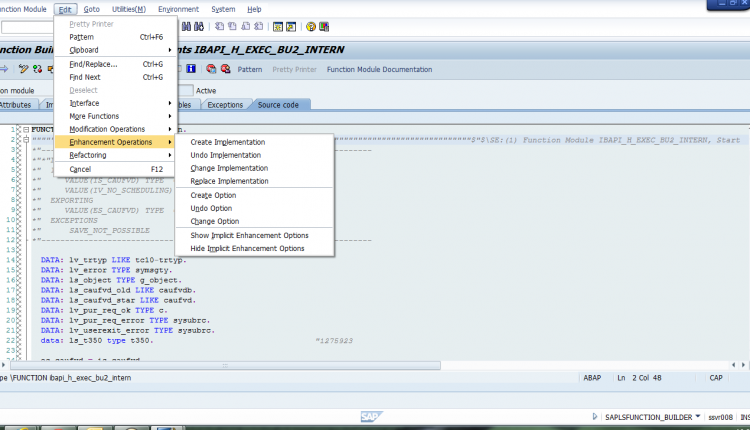Click the command input field
The height and width of the screenshot is (430, 750).
click(27, 27)
